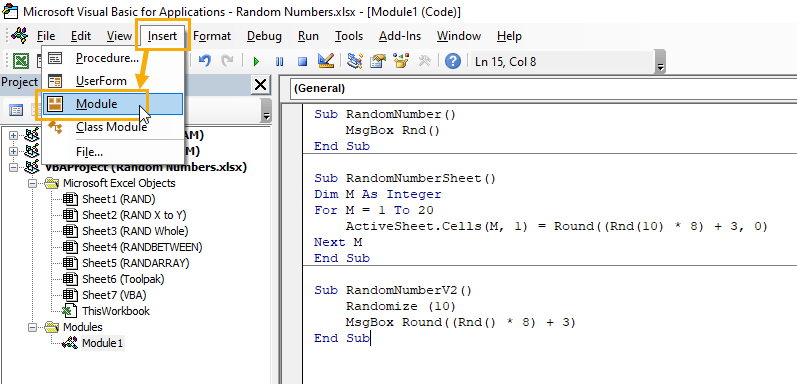The width and height of the screenshot is (797, 384).
Task: Collapse VBAProject (Random Numbers.xlsx) tree node
Action: 13,167
